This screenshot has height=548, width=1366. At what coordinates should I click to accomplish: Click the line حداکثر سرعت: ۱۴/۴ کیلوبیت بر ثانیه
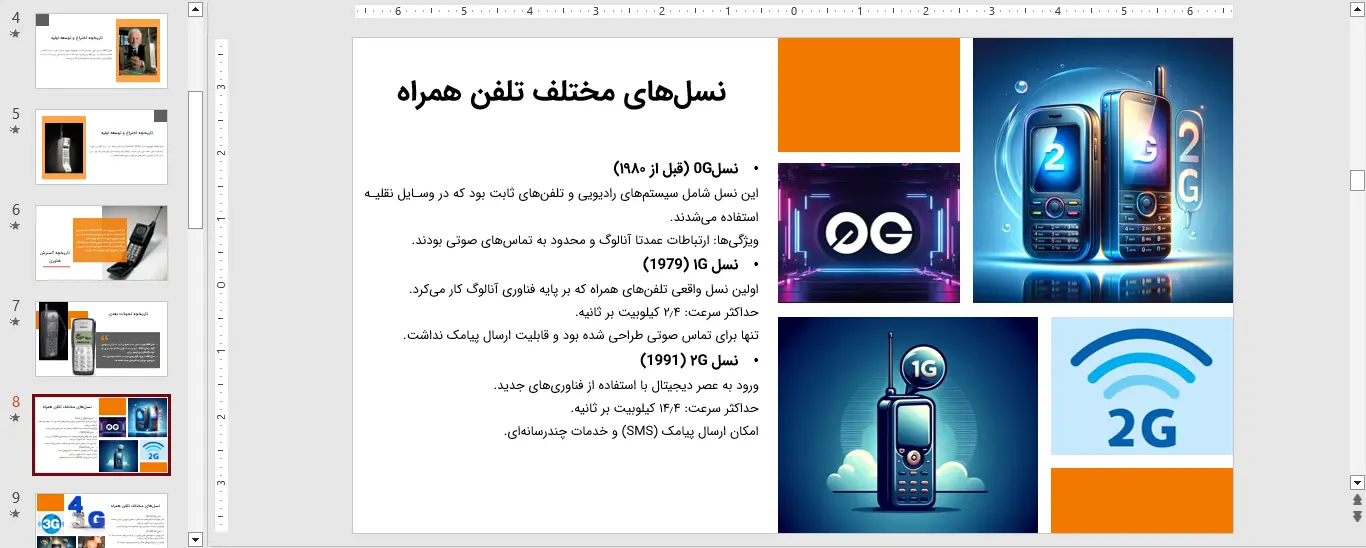click(665, 408)
